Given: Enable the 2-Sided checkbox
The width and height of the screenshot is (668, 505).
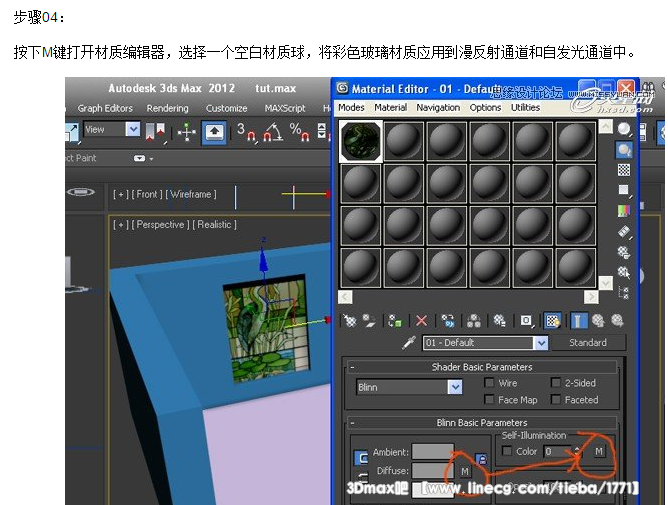Looking at the screenshot, I should (556, 383).
